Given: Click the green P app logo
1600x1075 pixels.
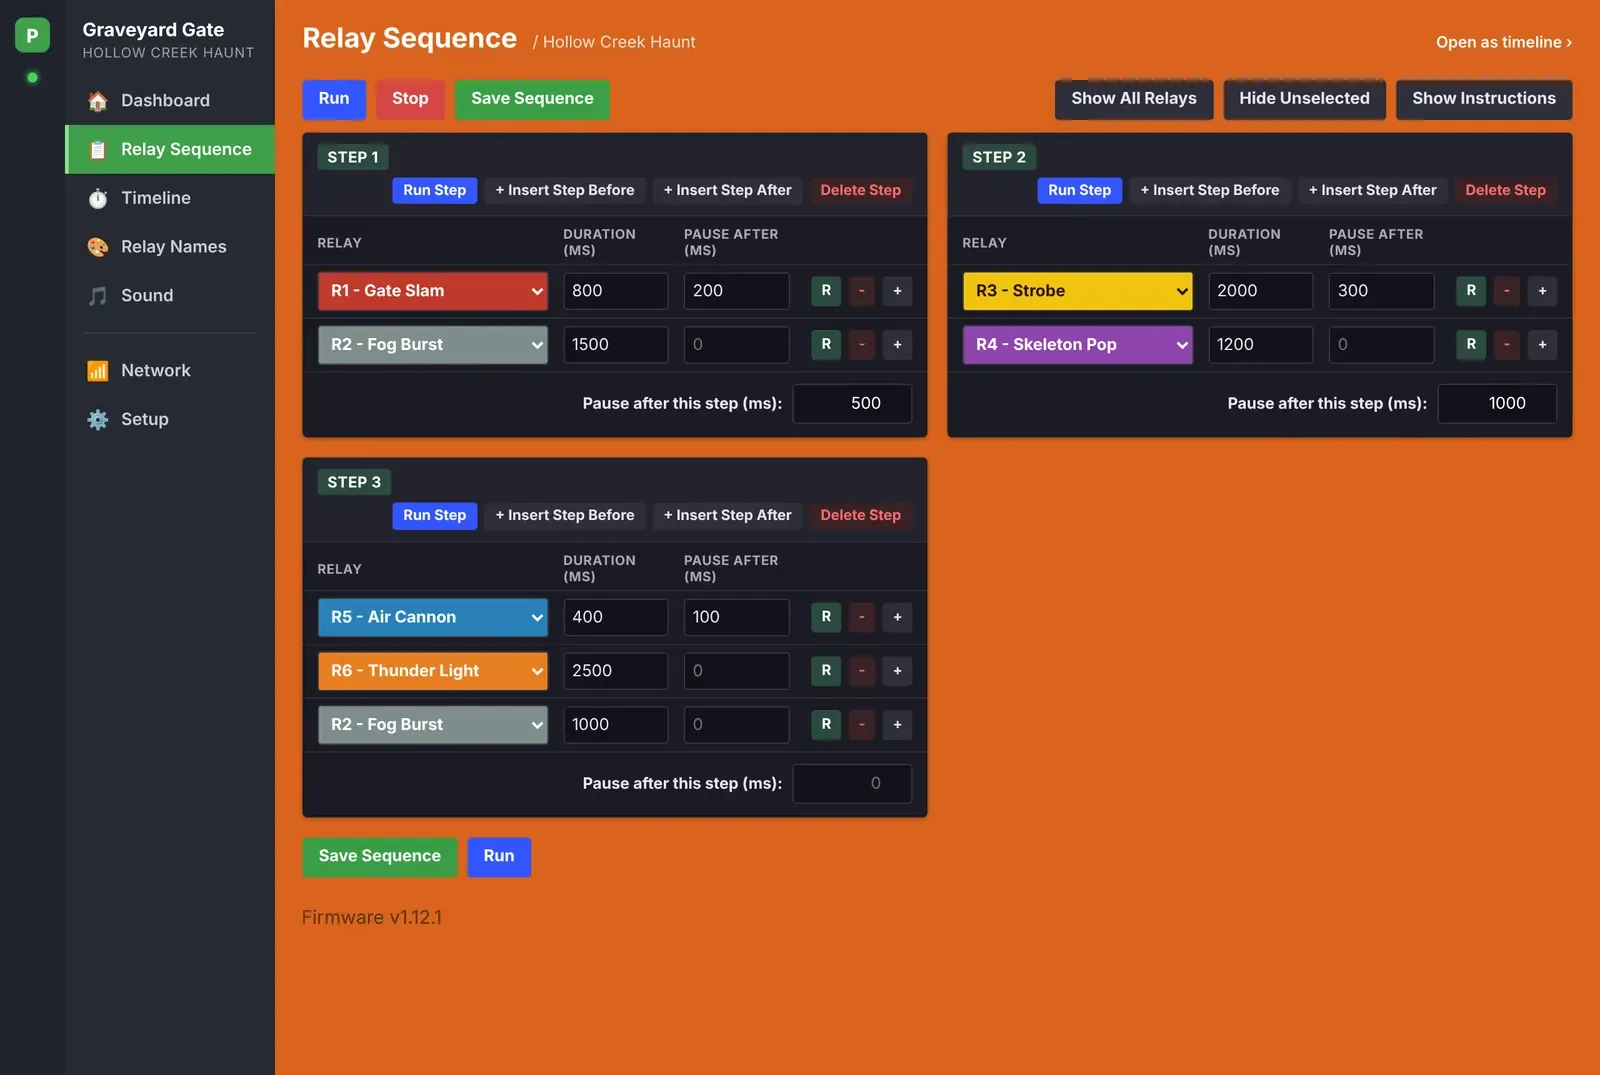Looking at the screenshot, I should [x=32, y=36].
